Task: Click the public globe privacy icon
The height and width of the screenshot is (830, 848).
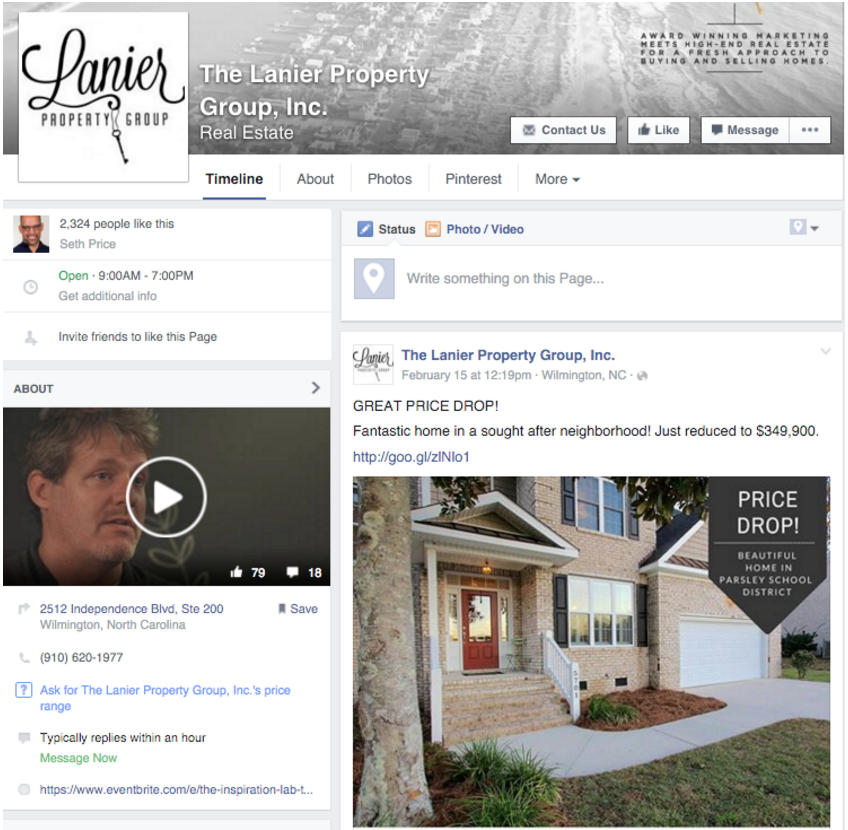Action: [x=642, y=376]
